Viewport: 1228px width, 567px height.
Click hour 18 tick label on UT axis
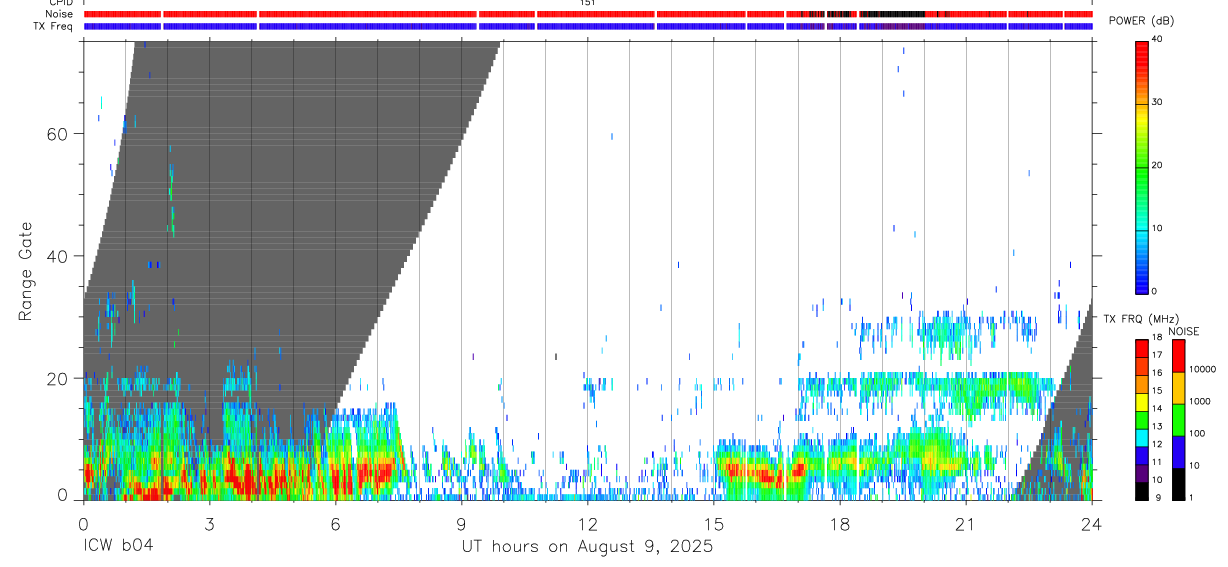(839, 523)
